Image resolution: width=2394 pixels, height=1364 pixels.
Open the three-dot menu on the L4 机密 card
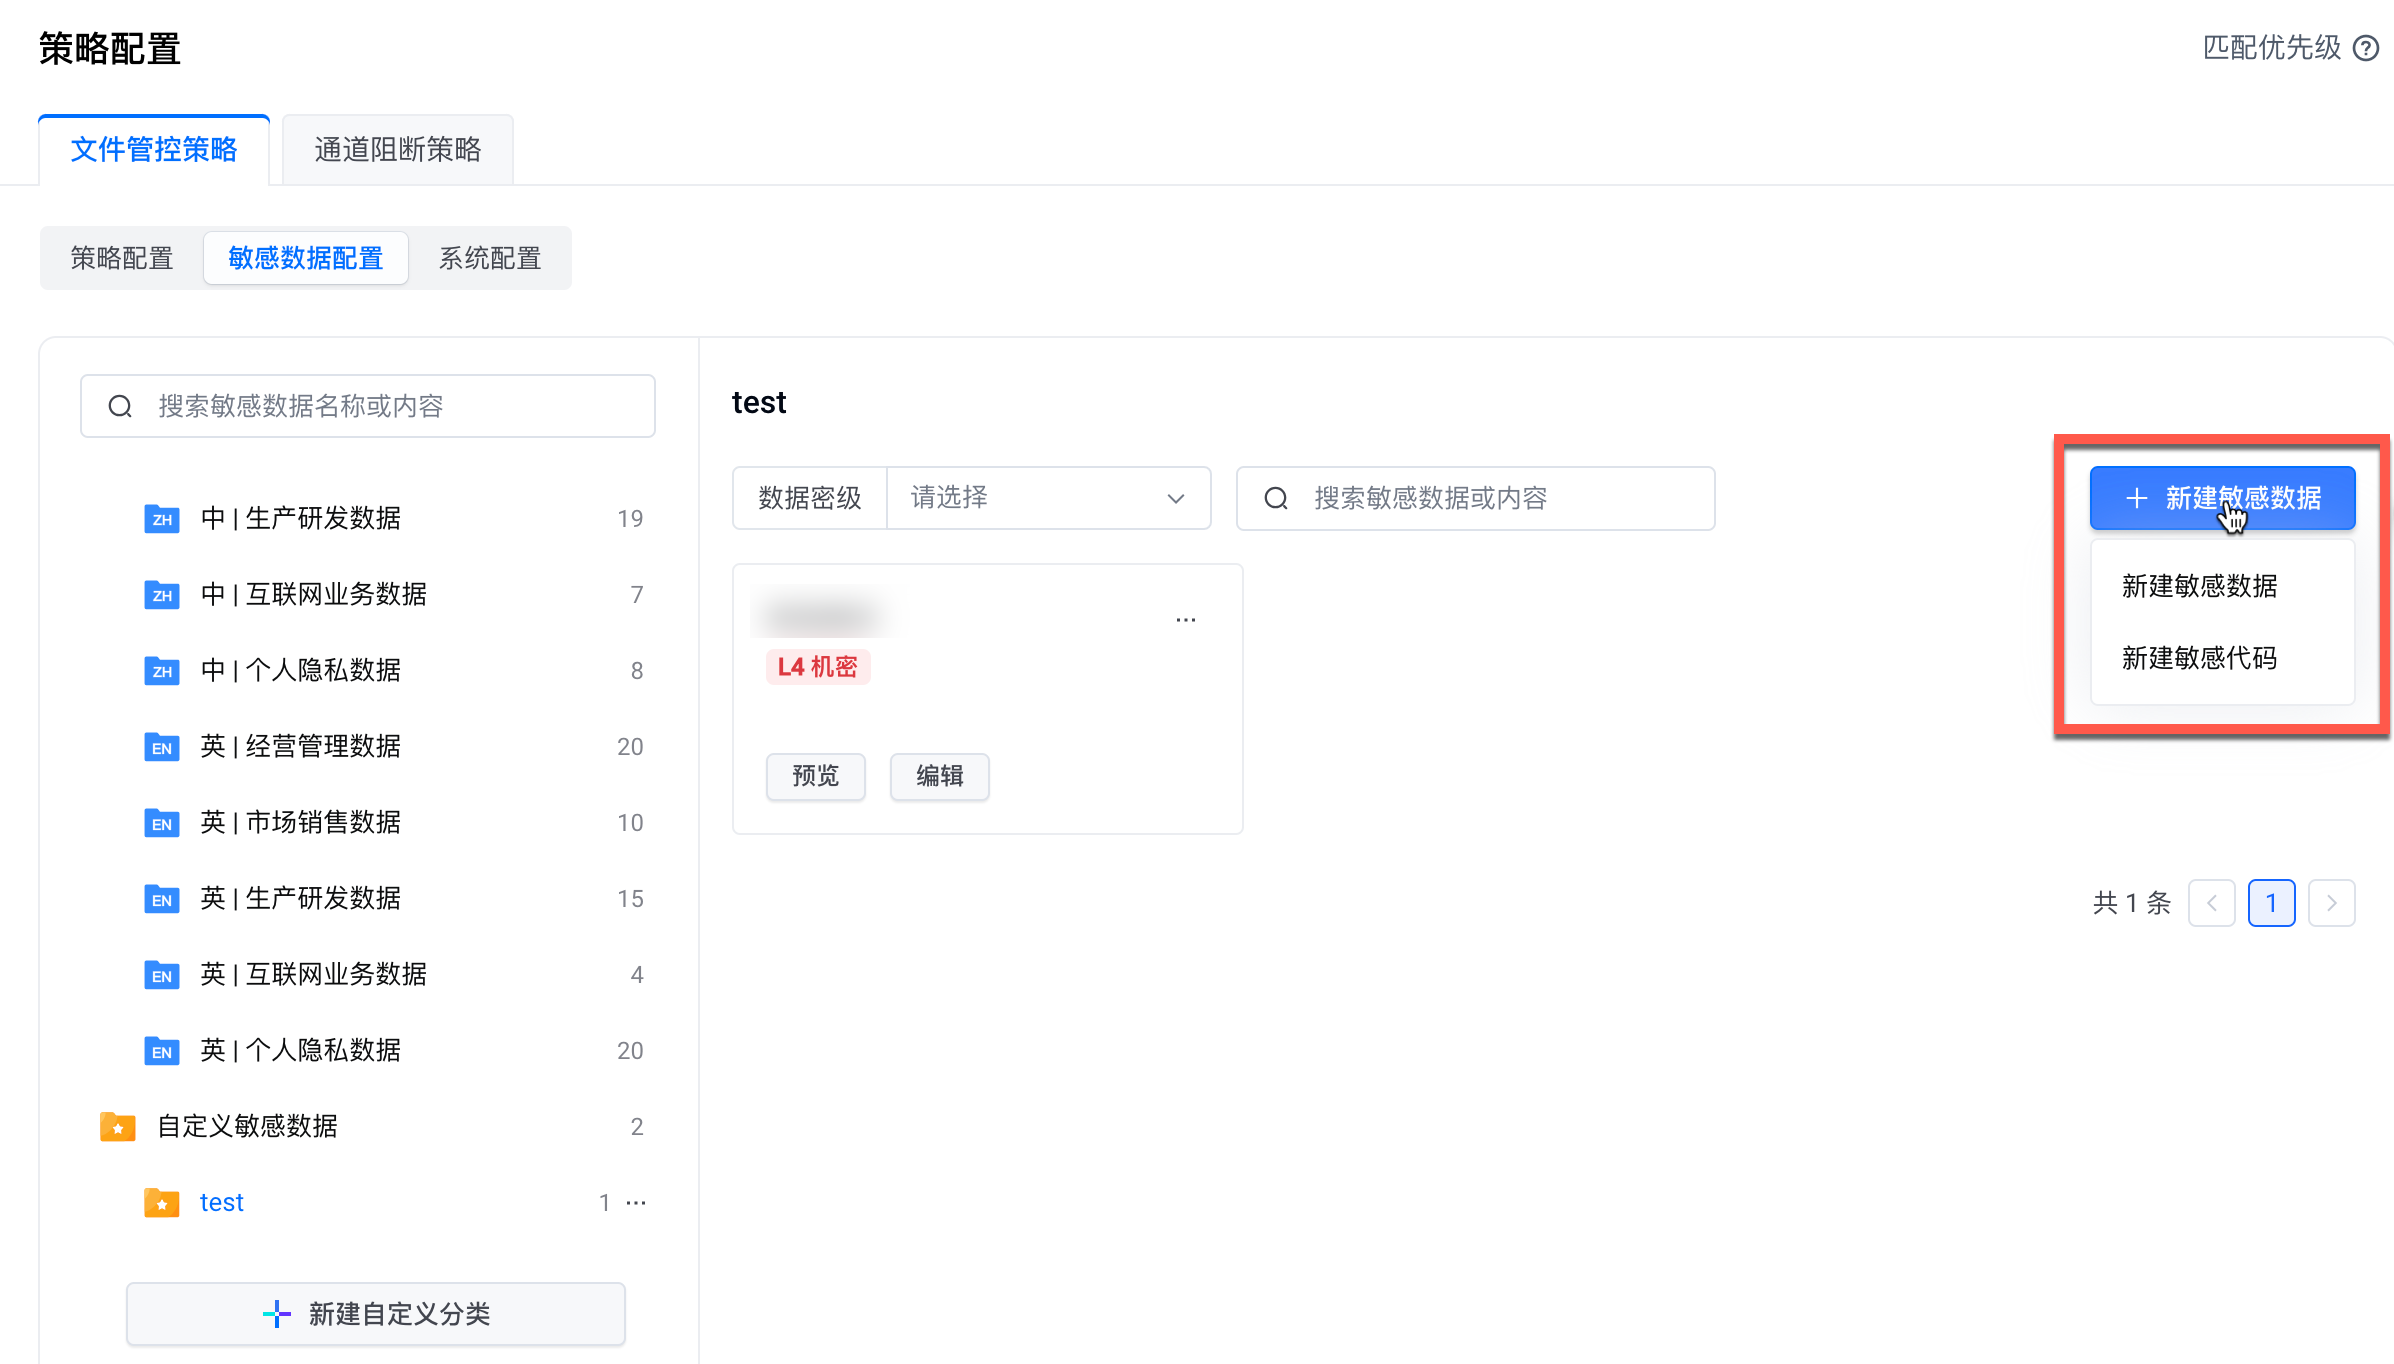point(1186,620)
